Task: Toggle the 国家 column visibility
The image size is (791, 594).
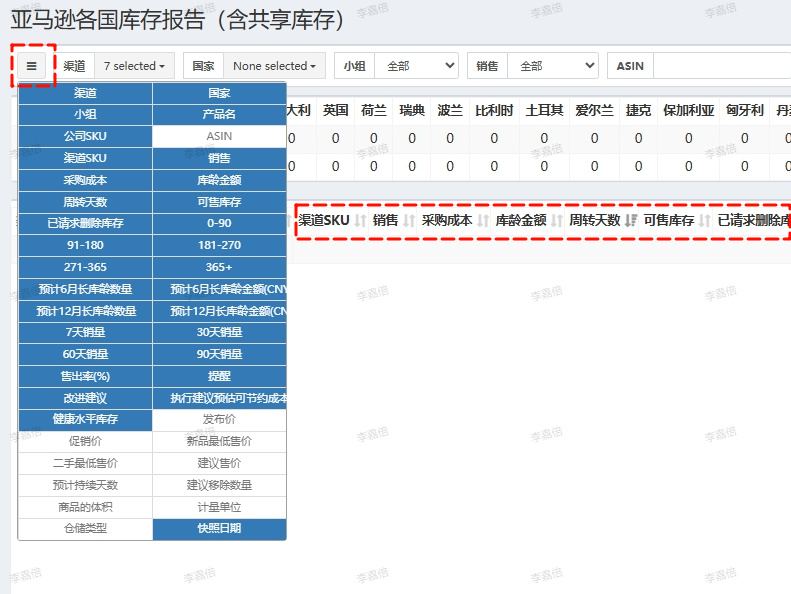Action: (219, 93)
